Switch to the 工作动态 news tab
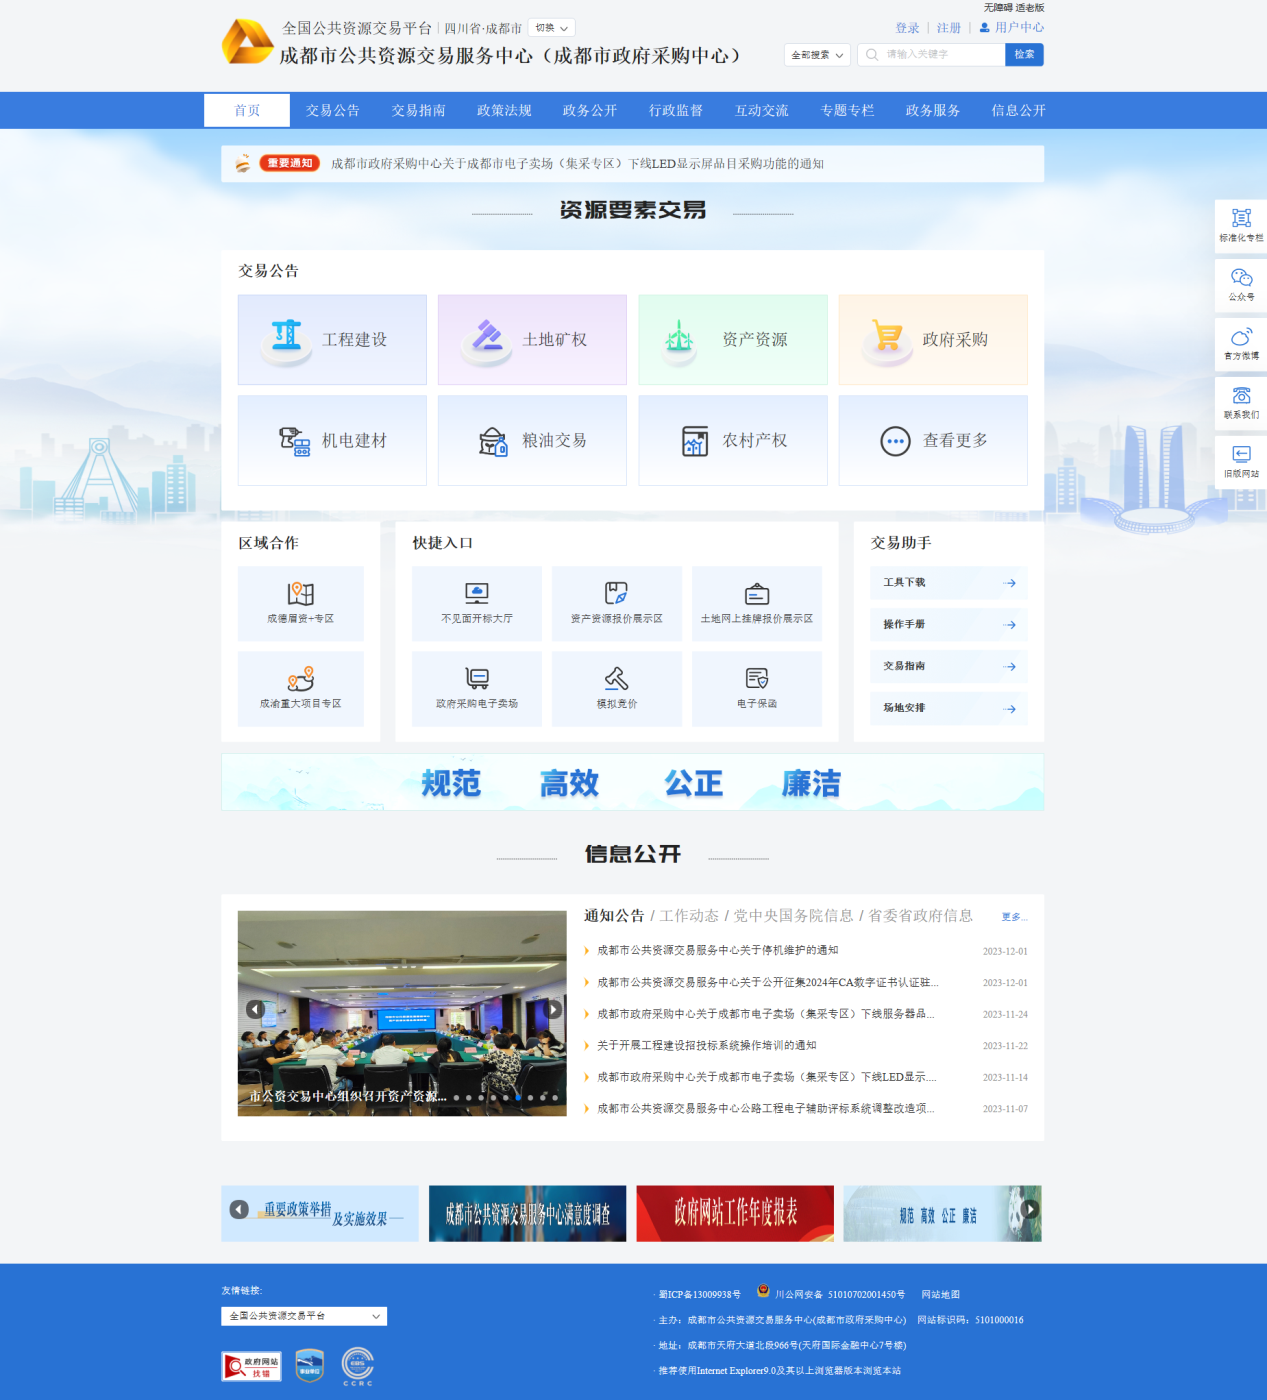Screen dimensions: 1267x1400 689,916
